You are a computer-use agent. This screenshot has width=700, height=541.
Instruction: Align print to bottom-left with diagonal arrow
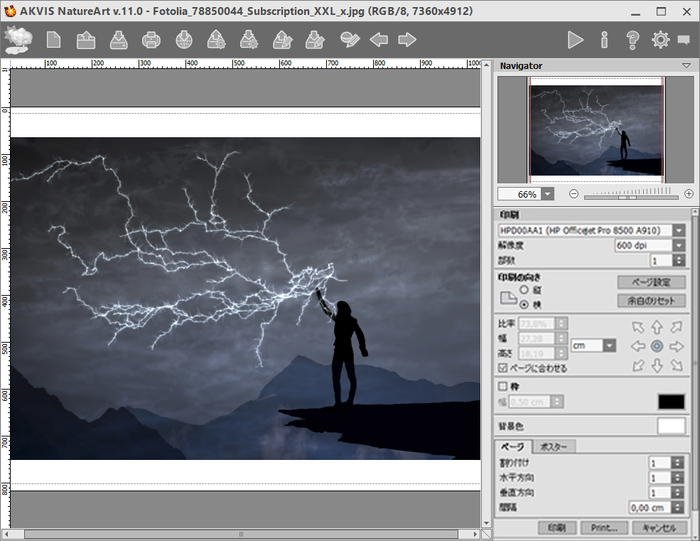638,365
